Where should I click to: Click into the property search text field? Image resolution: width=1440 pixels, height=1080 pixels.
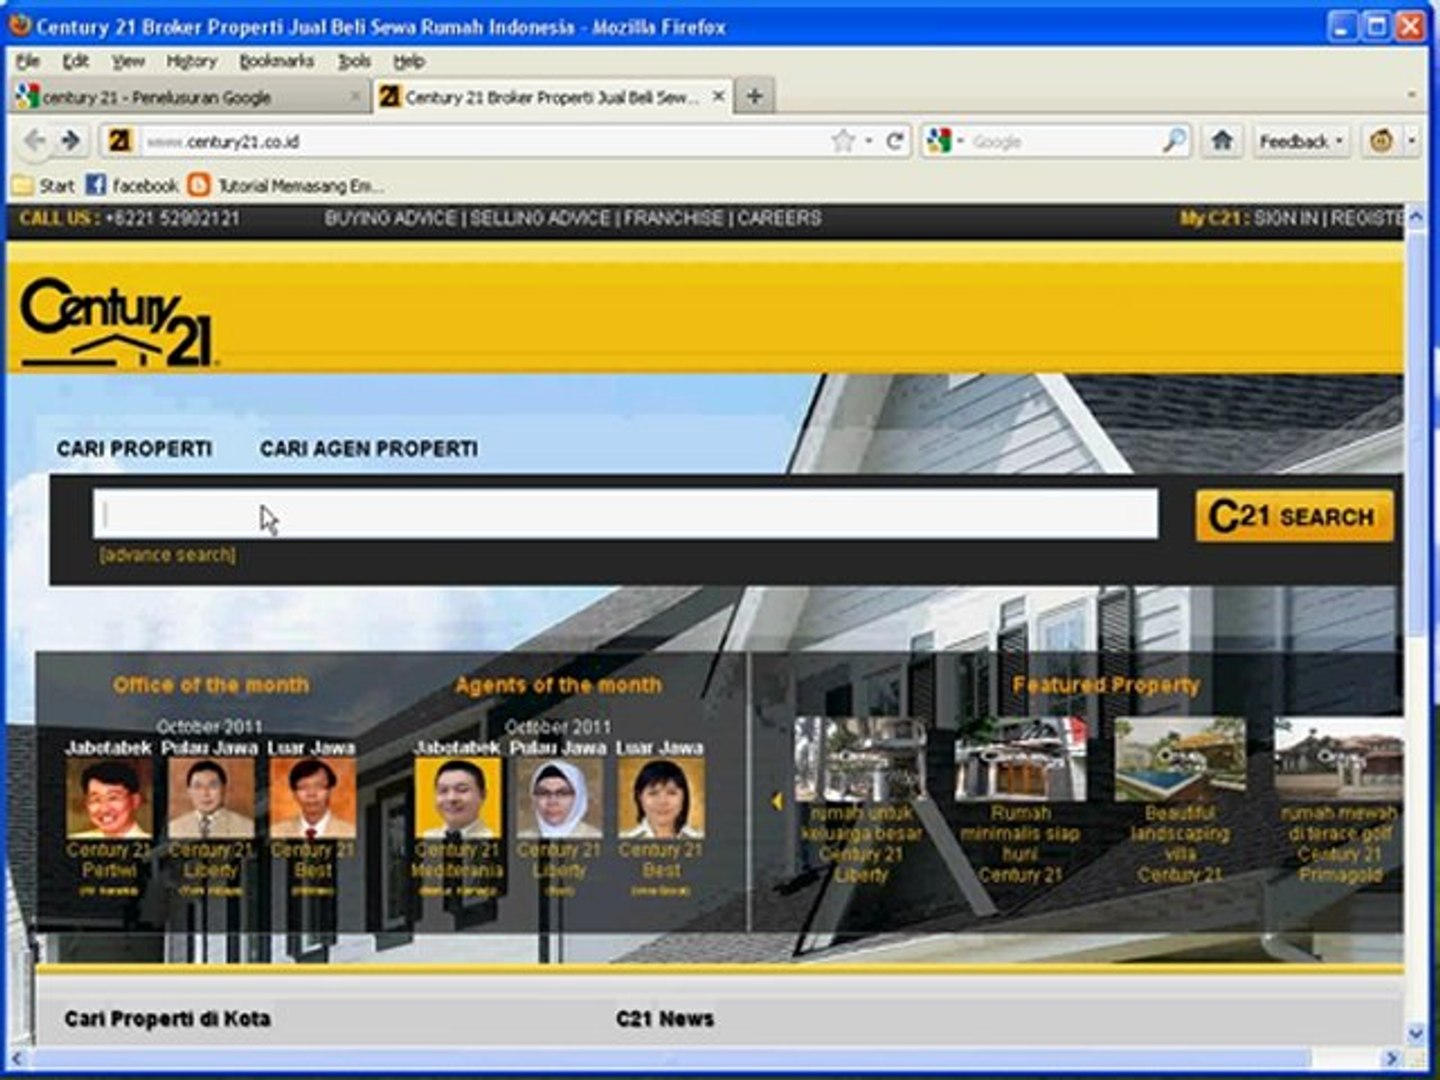pos(626,514)
